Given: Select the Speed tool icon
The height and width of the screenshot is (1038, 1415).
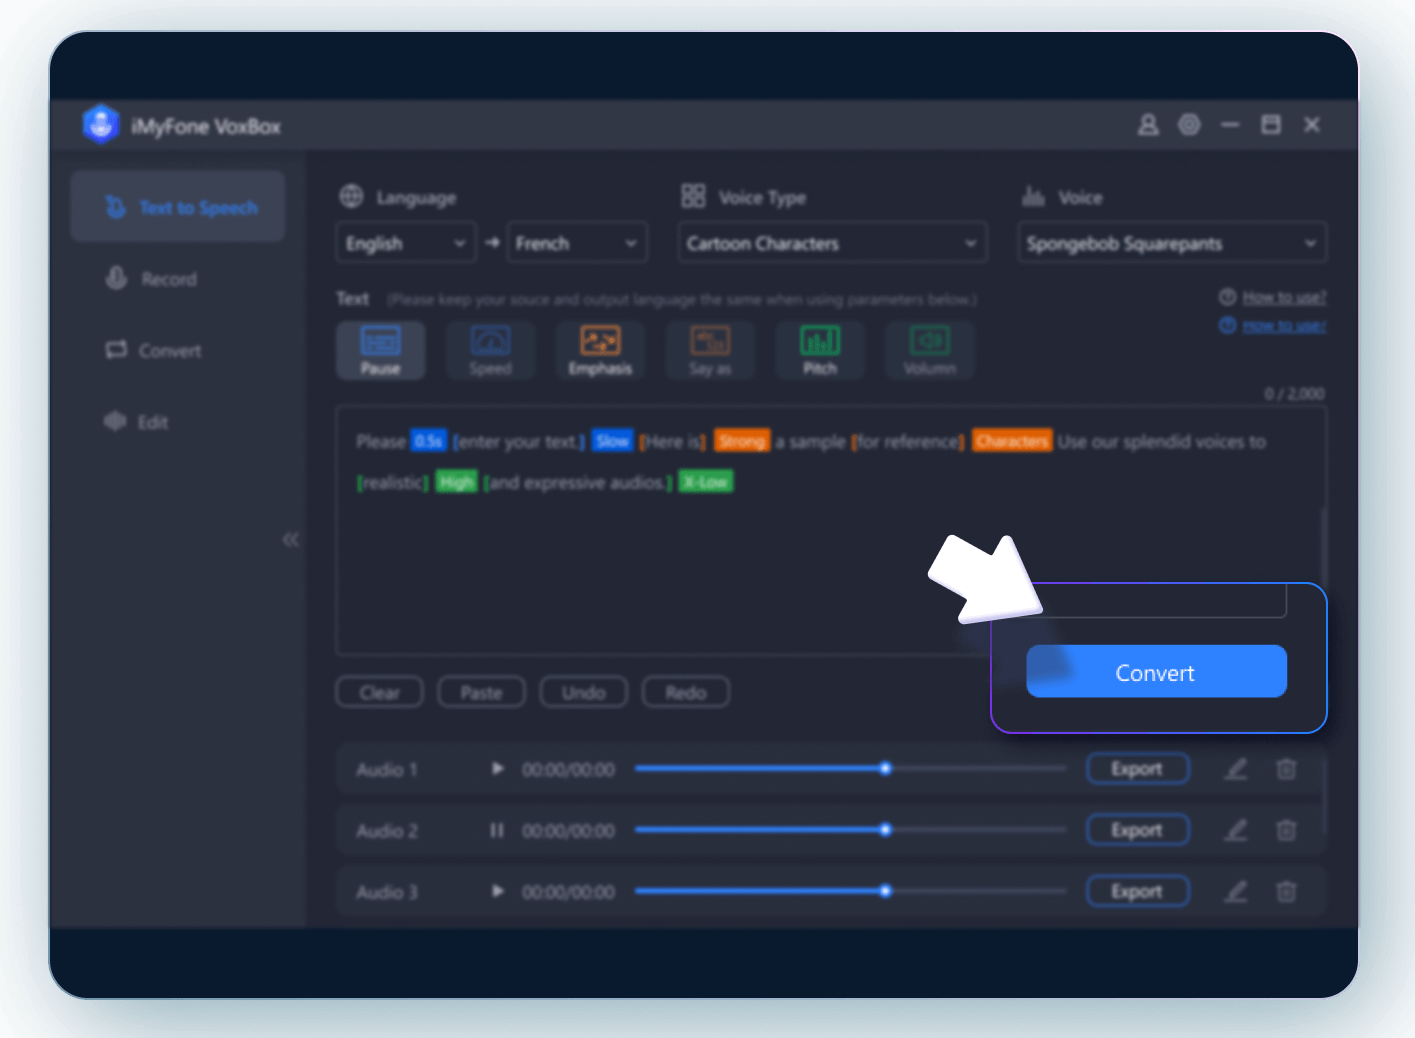Looking at the screenshot, I should (490, 350).
